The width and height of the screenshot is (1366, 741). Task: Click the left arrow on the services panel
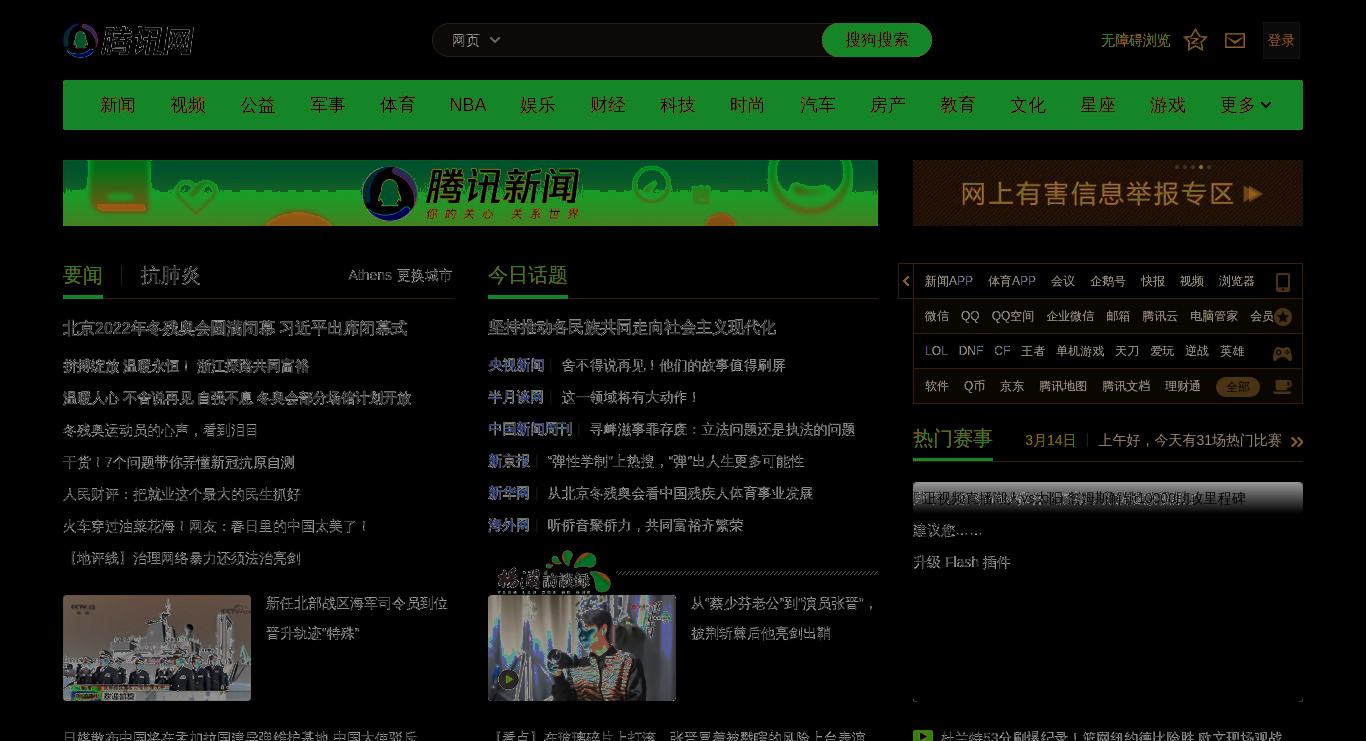pos(906,282)
